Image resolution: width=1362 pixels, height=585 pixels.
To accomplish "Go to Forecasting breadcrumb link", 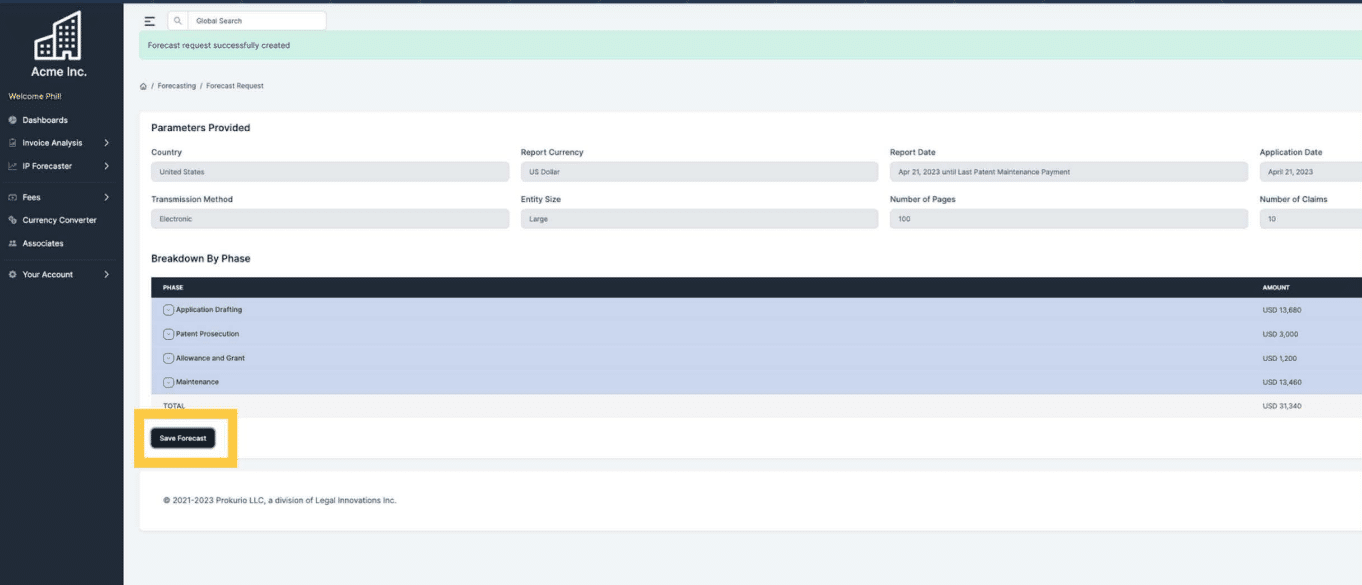I will 177,86.
